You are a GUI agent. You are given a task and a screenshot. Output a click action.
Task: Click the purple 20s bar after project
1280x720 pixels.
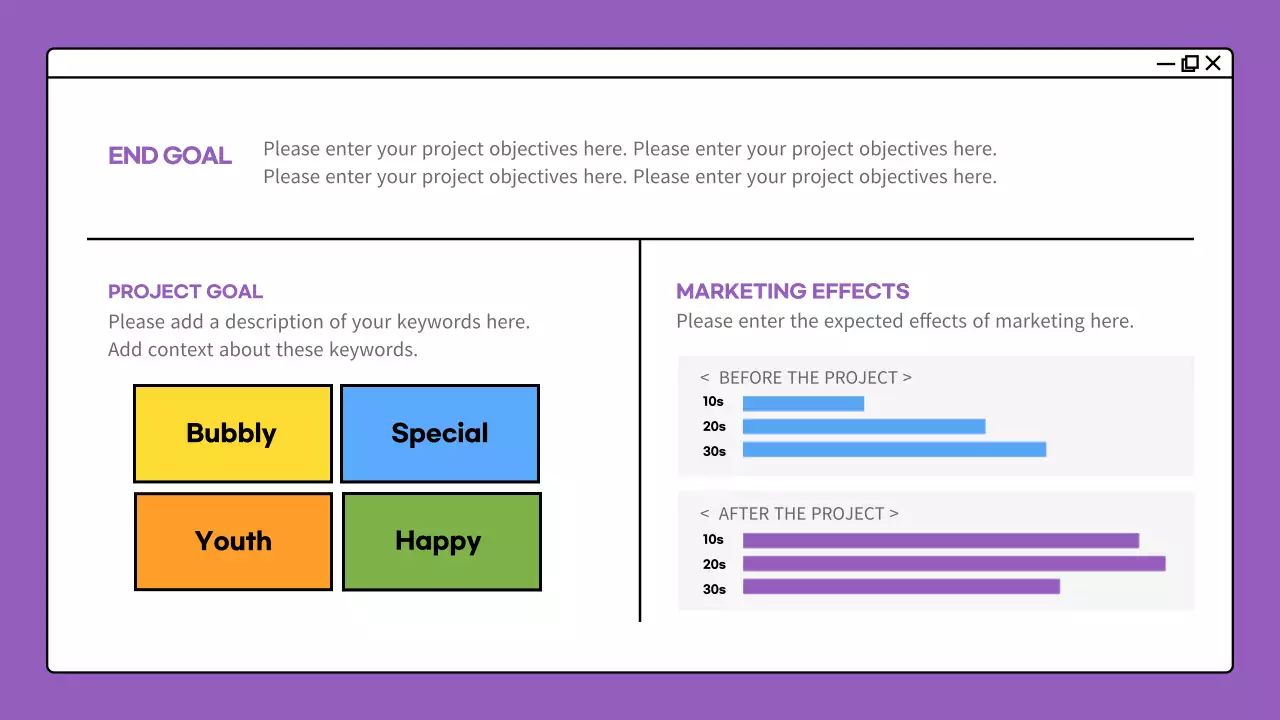[954, 564]
